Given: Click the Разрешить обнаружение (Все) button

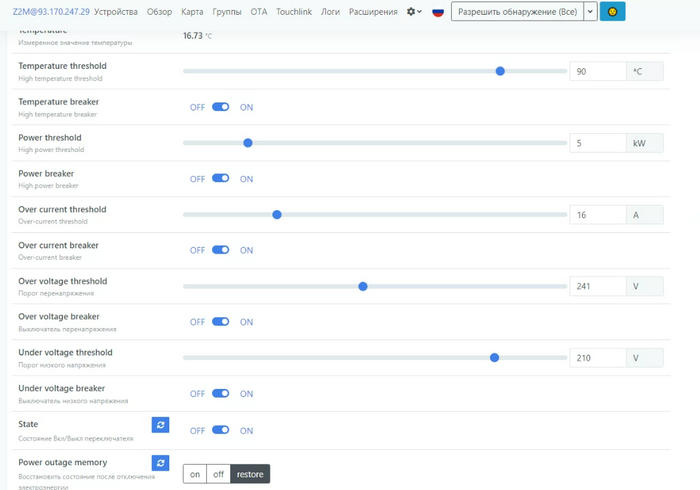Looking at the screenshot, I should [516, 12].
